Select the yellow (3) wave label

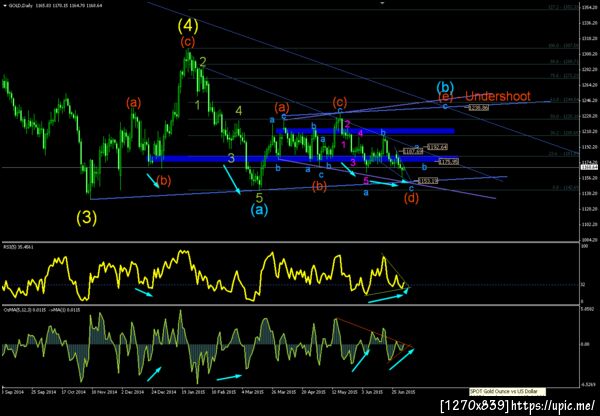[x=86, y=218]
